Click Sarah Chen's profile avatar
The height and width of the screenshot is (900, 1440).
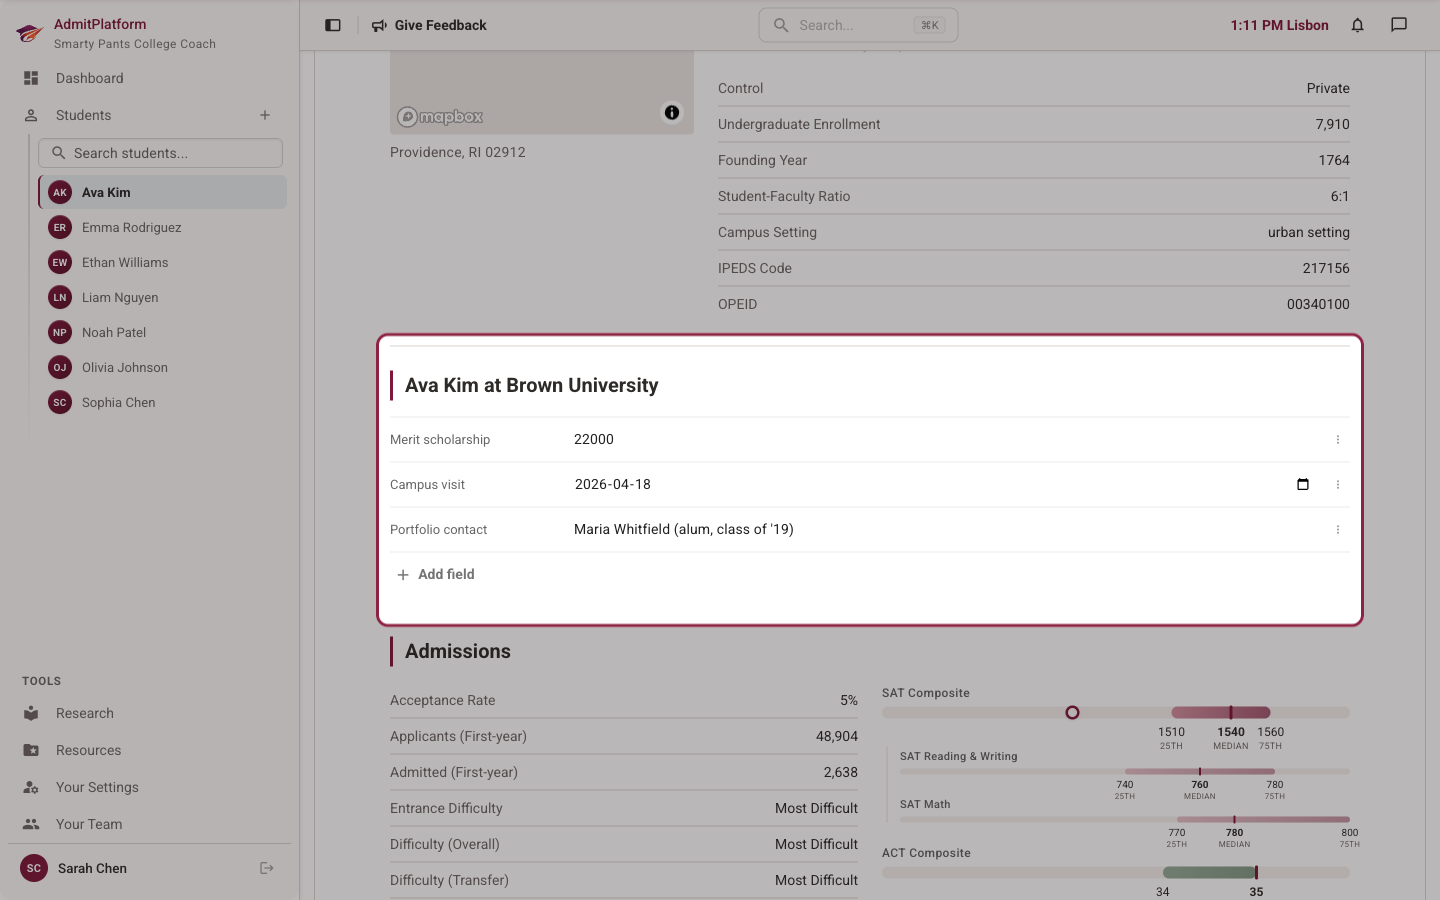[34, 868]
